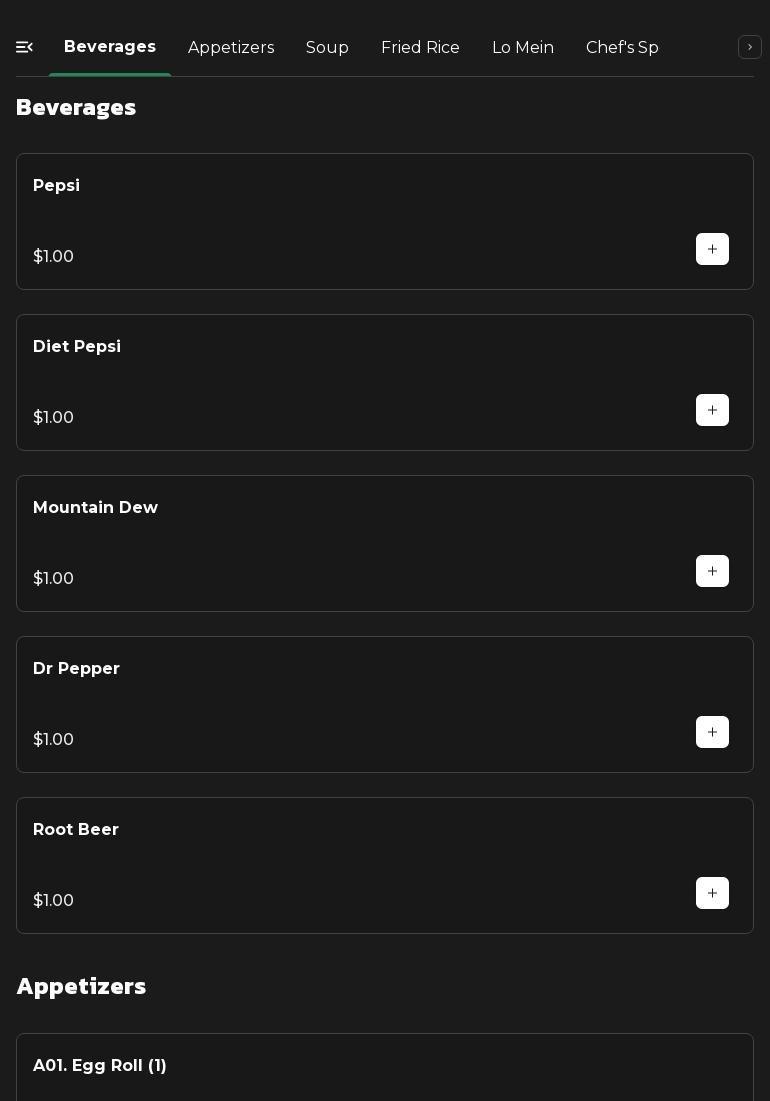770x1101 pixels.
Task: Add Pepsi to the order
Action: tap(712, 249)
